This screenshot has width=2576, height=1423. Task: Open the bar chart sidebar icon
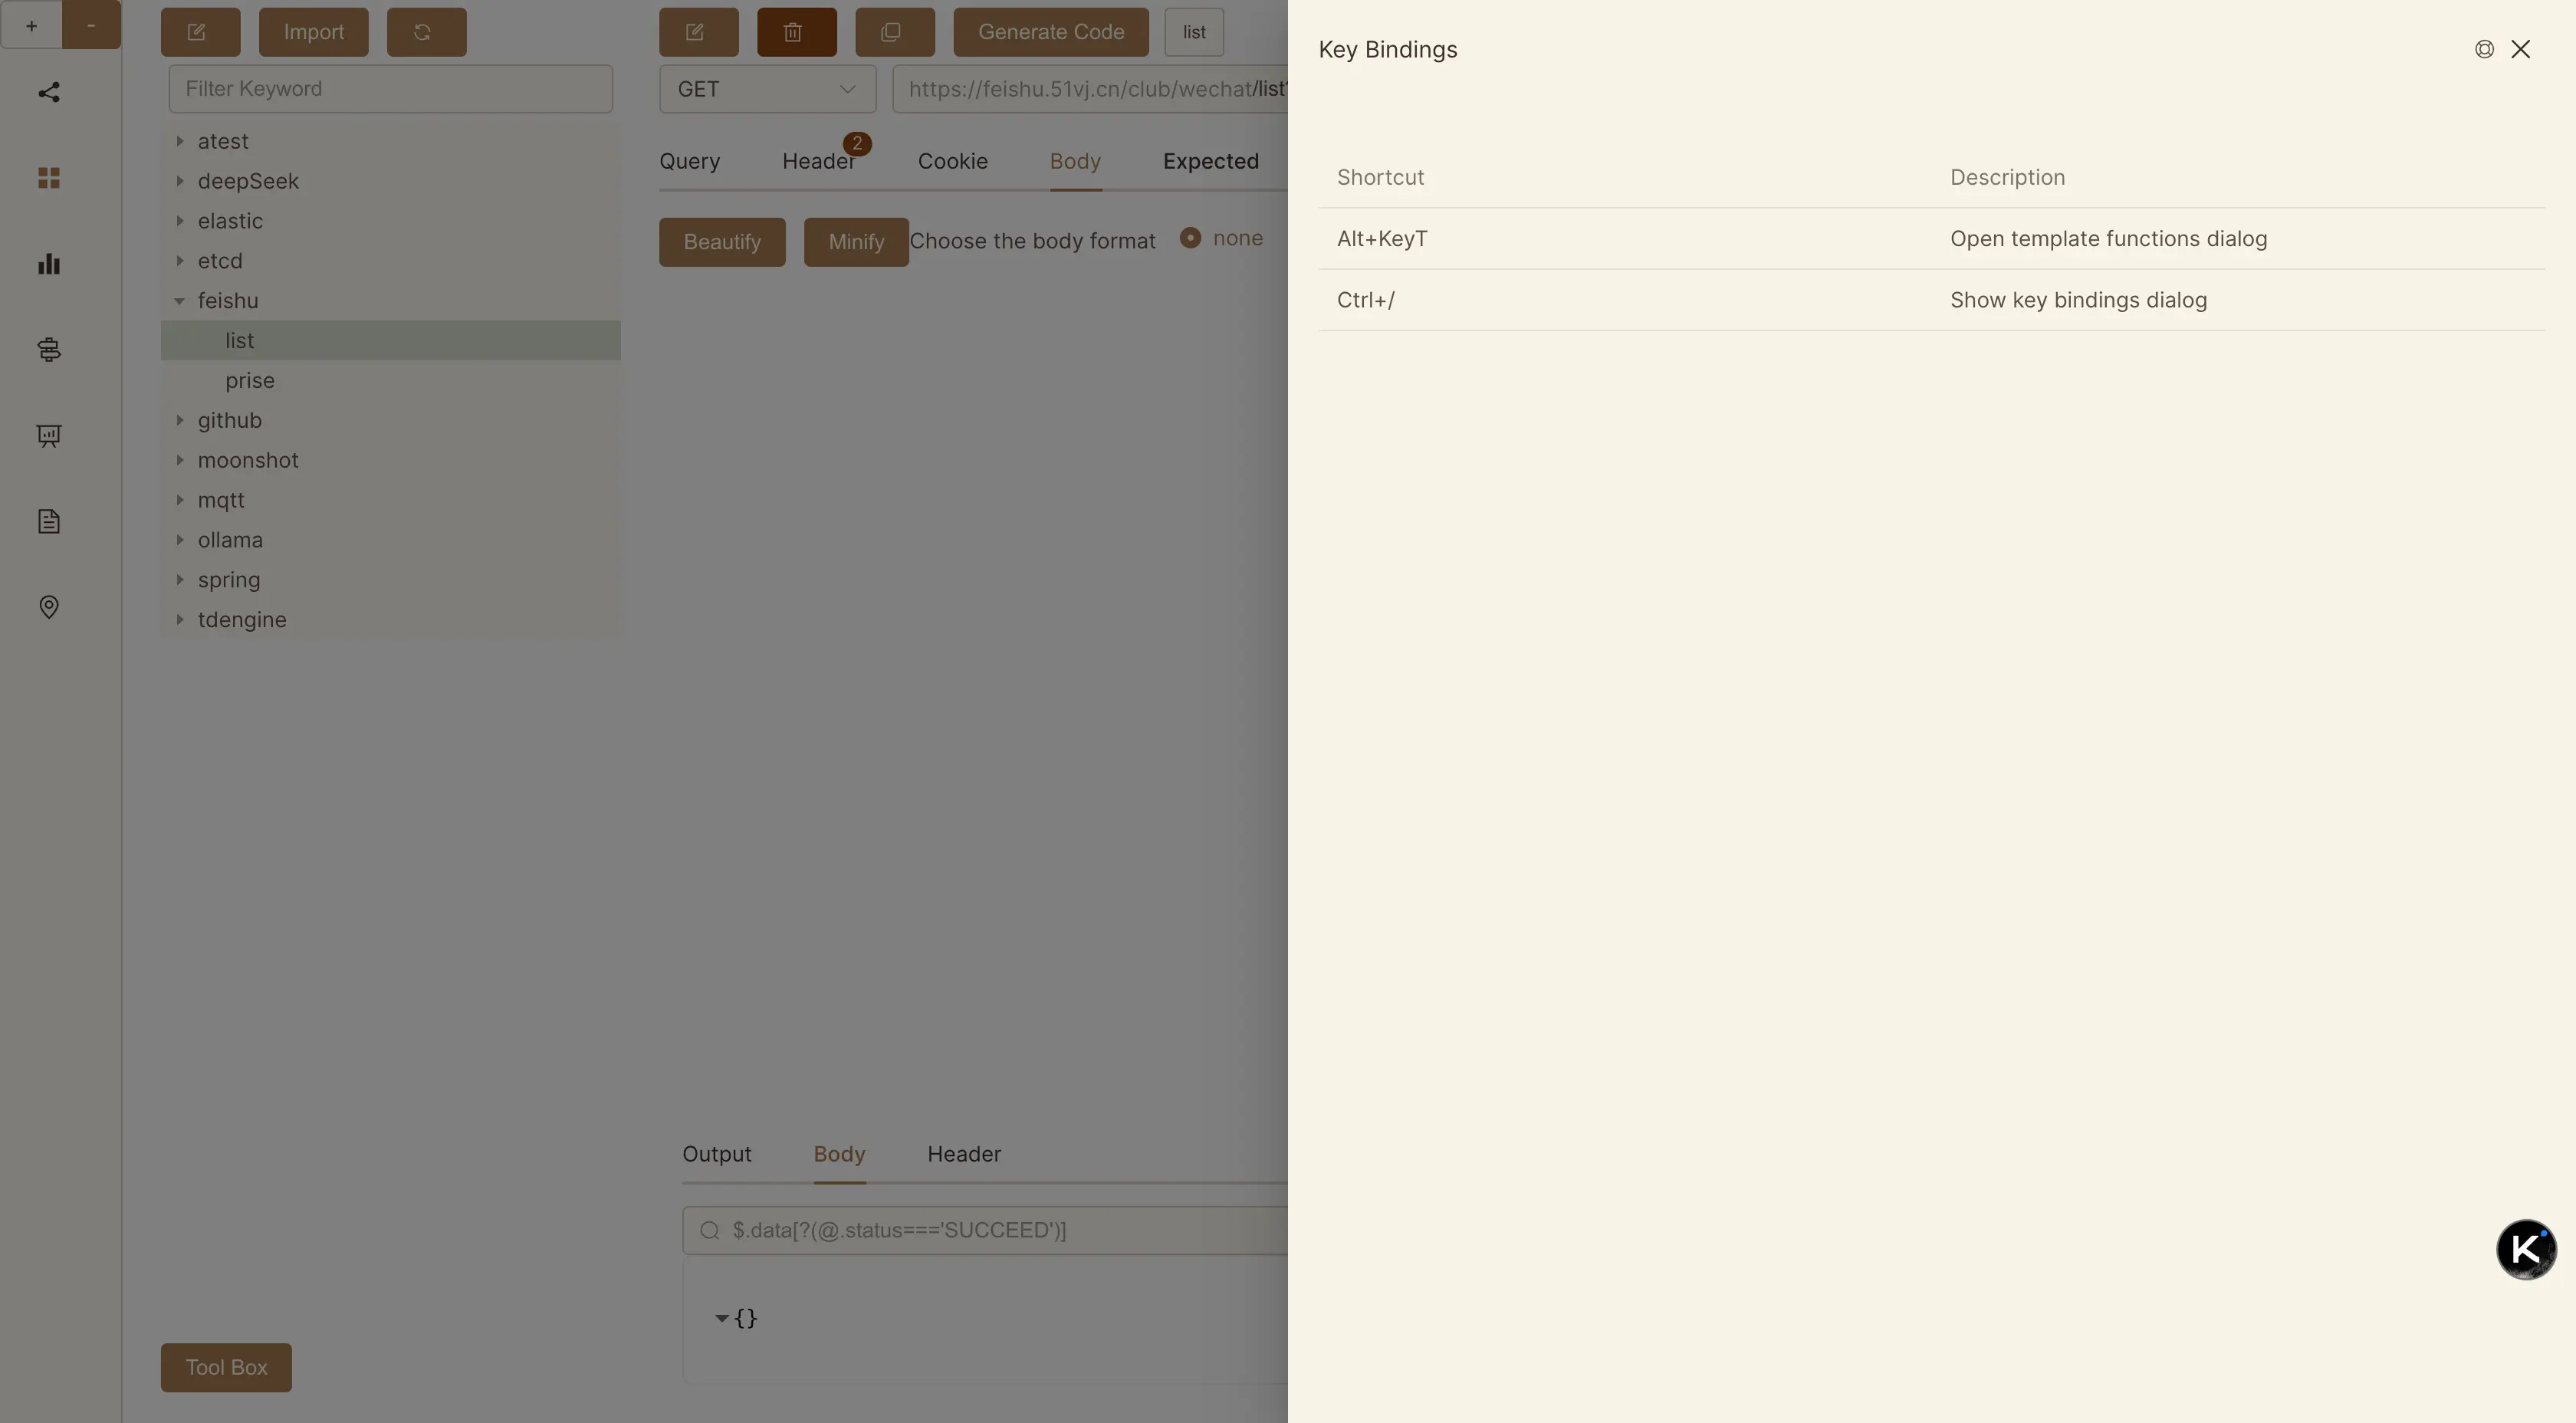(x=49, y=264)
